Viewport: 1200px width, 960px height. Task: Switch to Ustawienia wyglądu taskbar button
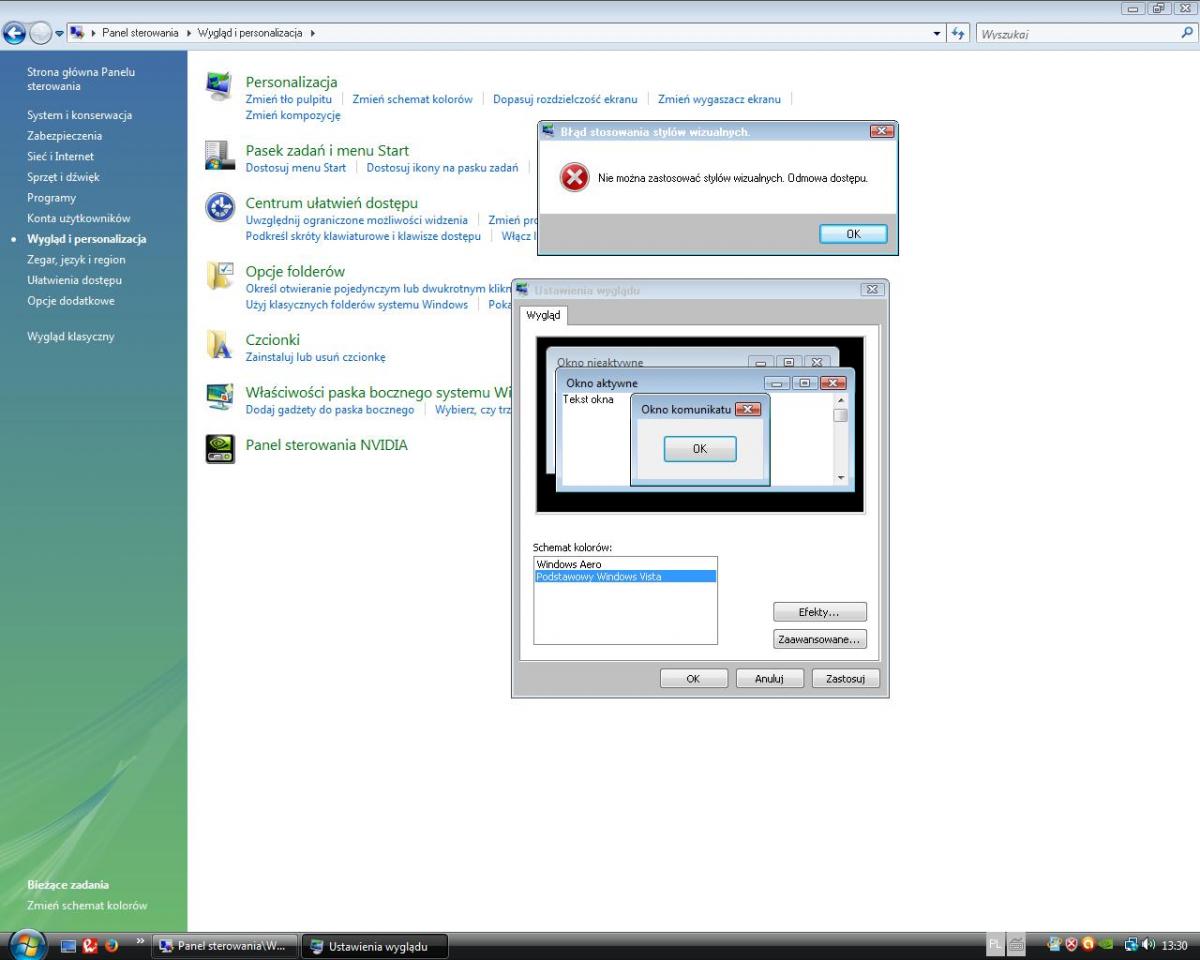tap(375, 946)
